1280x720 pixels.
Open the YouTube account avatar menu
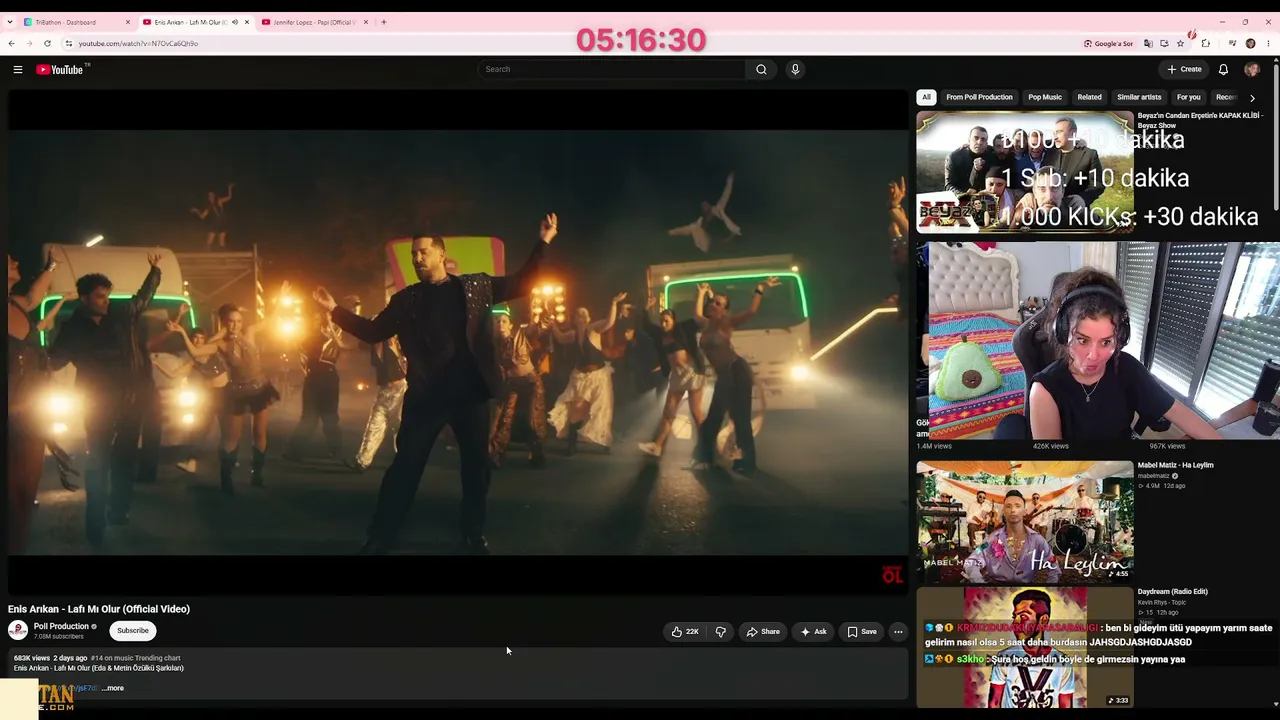click(x=1251, y=69)
